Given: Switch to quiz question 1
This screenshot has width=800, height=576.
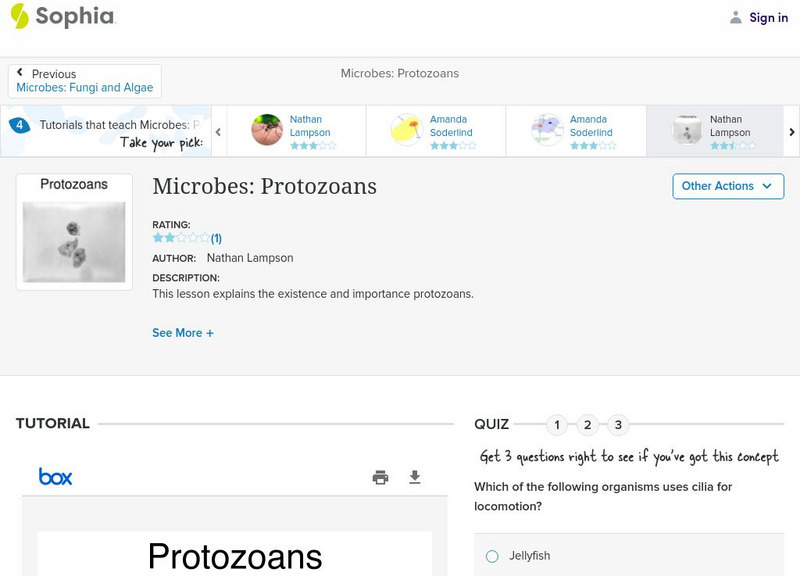Looking at the screenshot, I should point(557,425).
